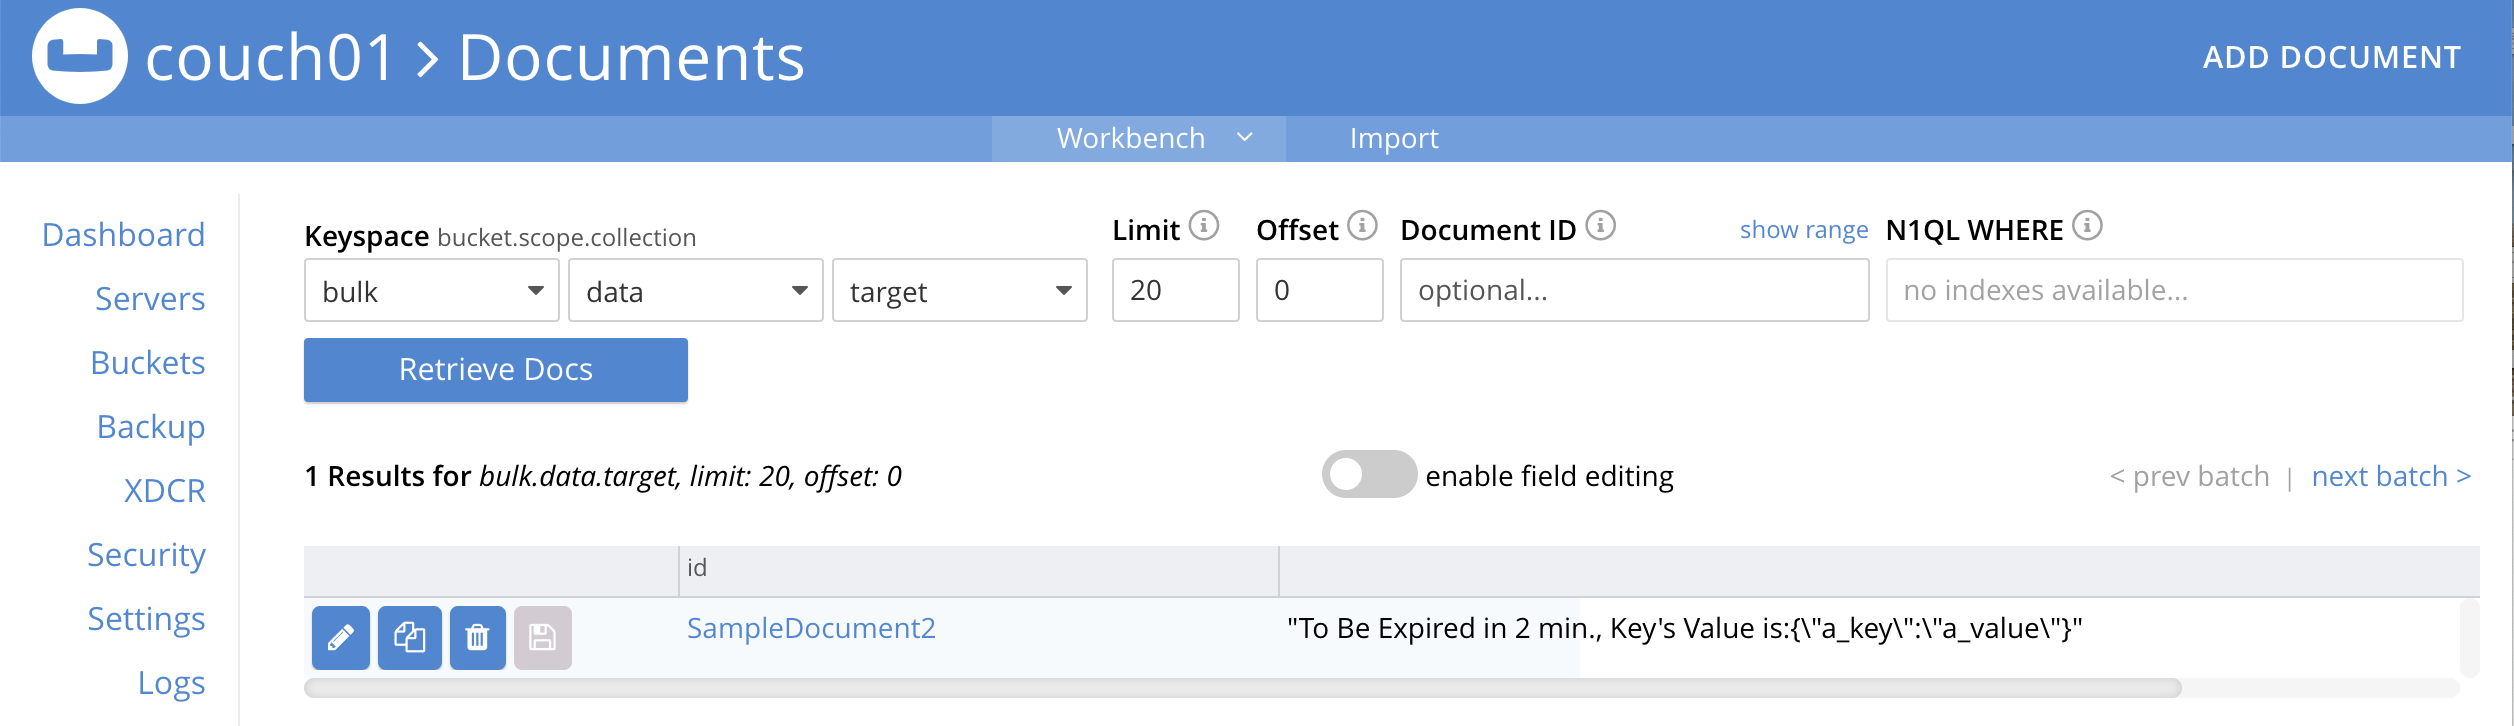Click the Couchbase logo icon
The width and height of the screenshot is (2514, 726).
[80, 56]
